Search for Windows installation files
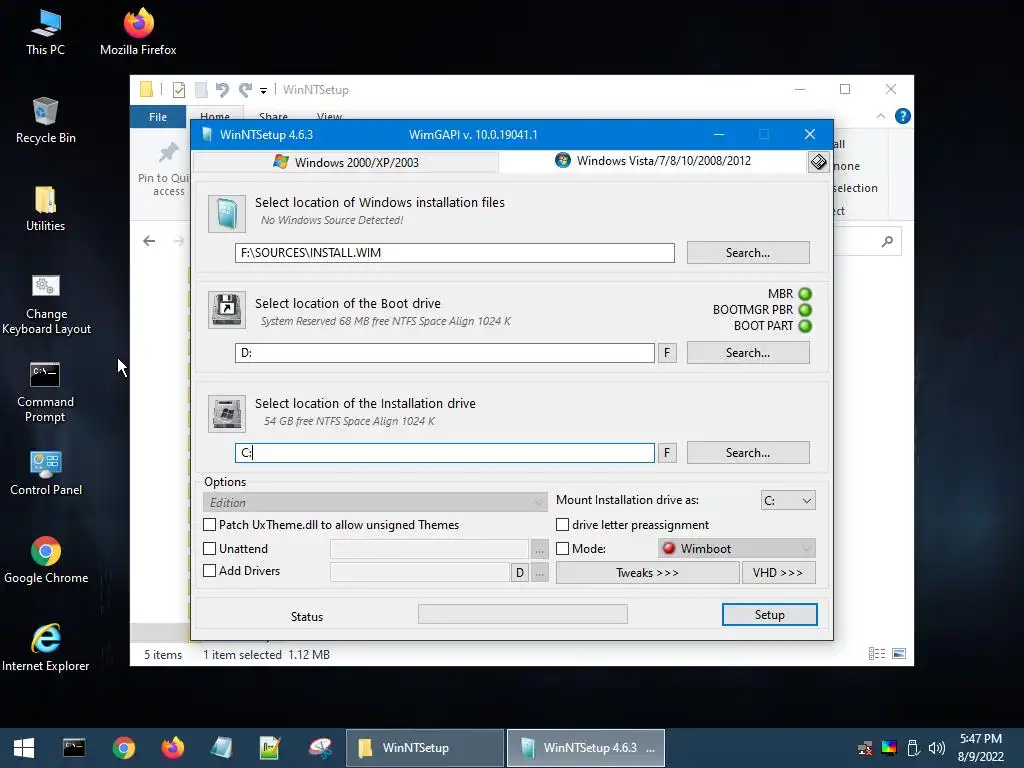Image resolution: width=1024 pixels, height=768 pixels. (x=748, y=253)
